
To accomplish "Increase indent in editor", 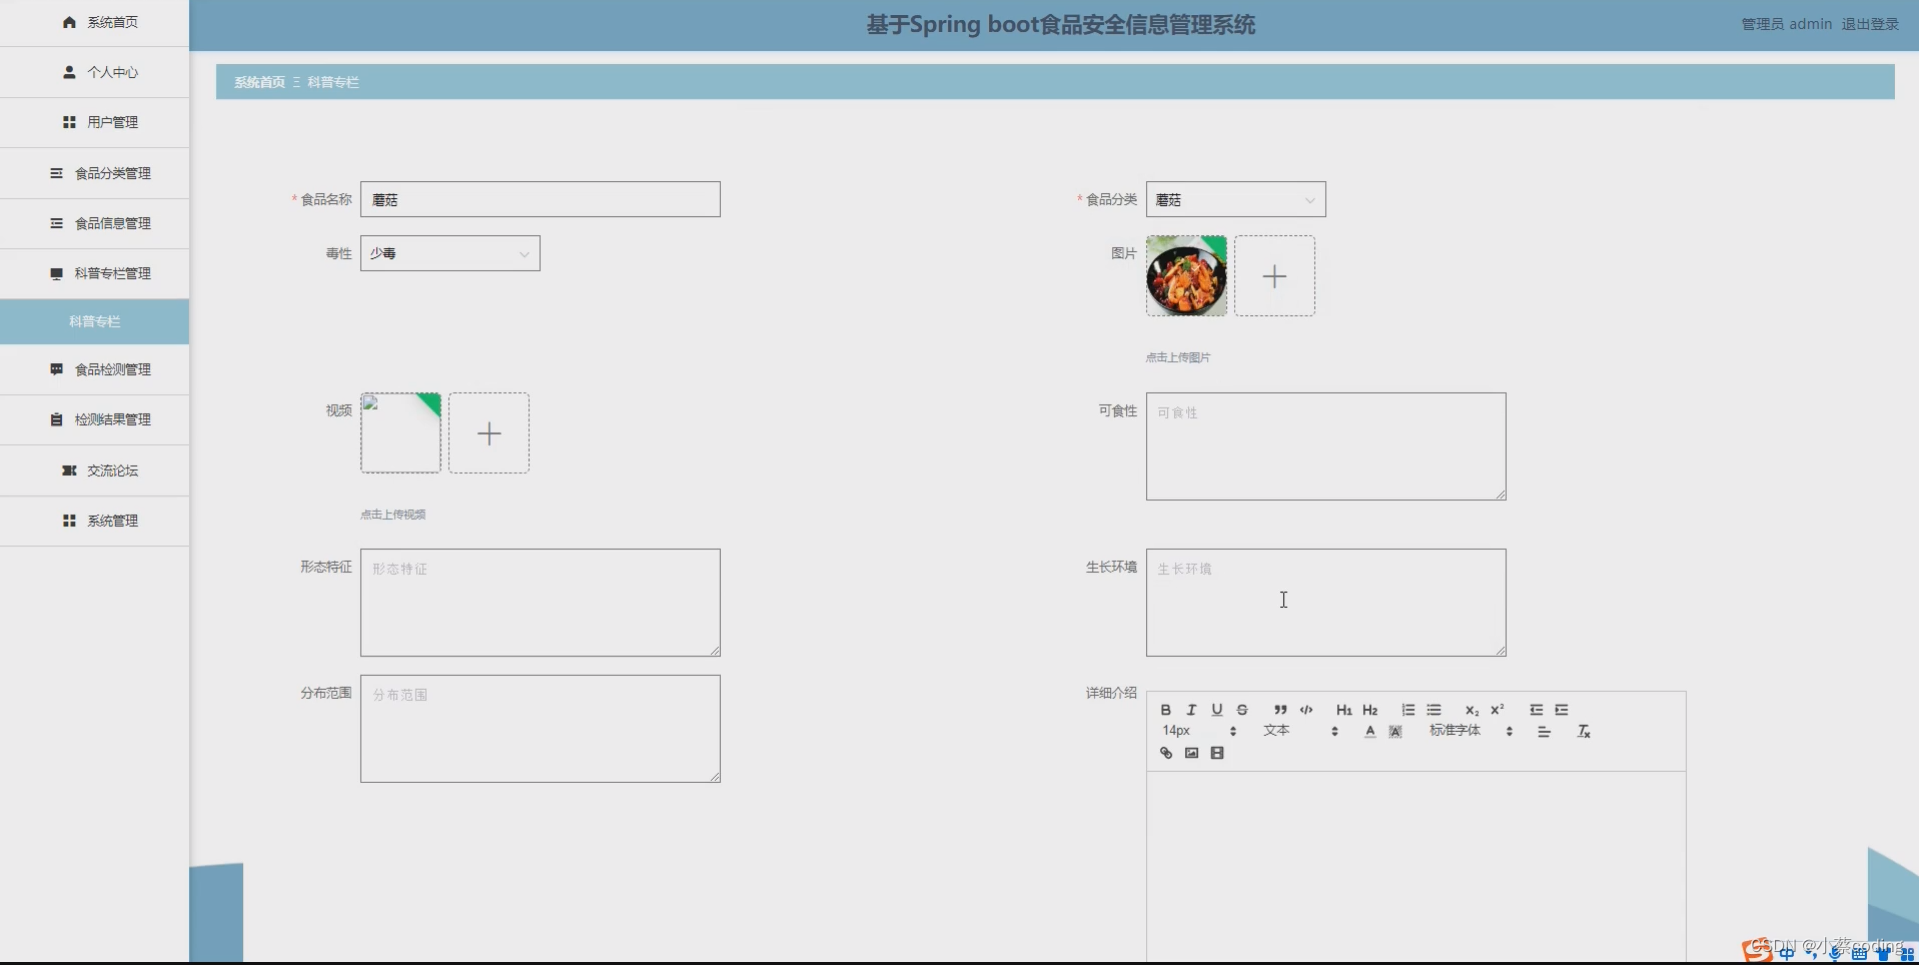I will point(1561,710).
